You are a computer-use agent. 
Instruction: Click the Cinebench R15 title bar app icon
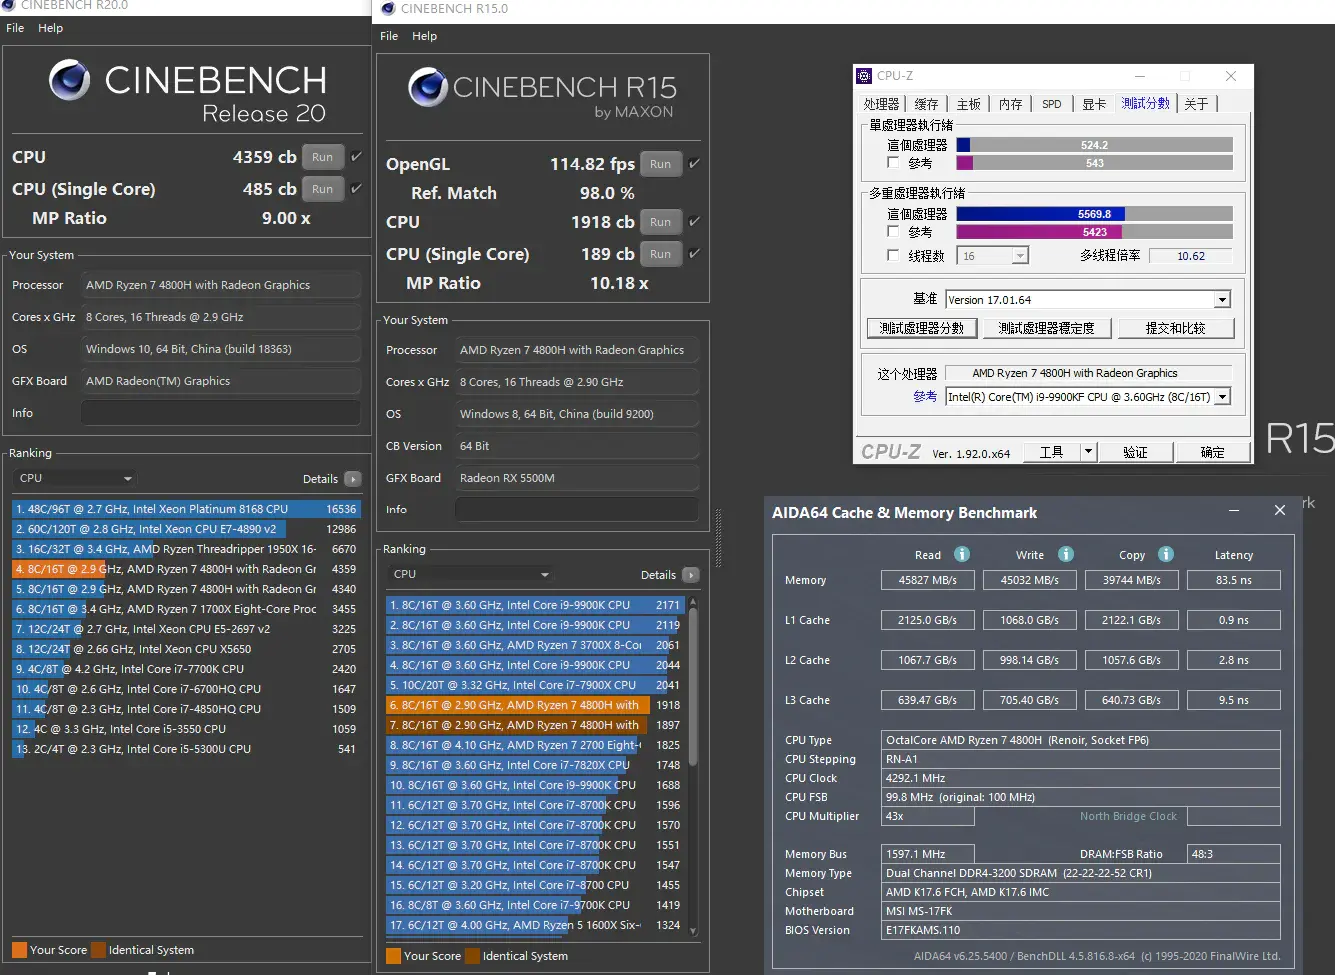click(x=388, y=8)
